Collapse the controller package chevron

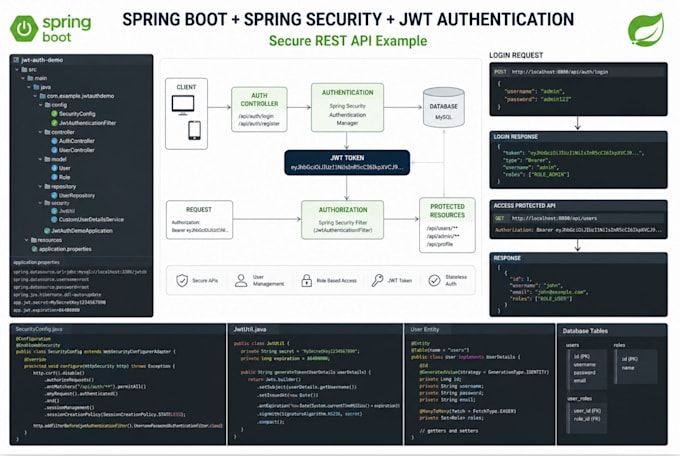[41, 132]
